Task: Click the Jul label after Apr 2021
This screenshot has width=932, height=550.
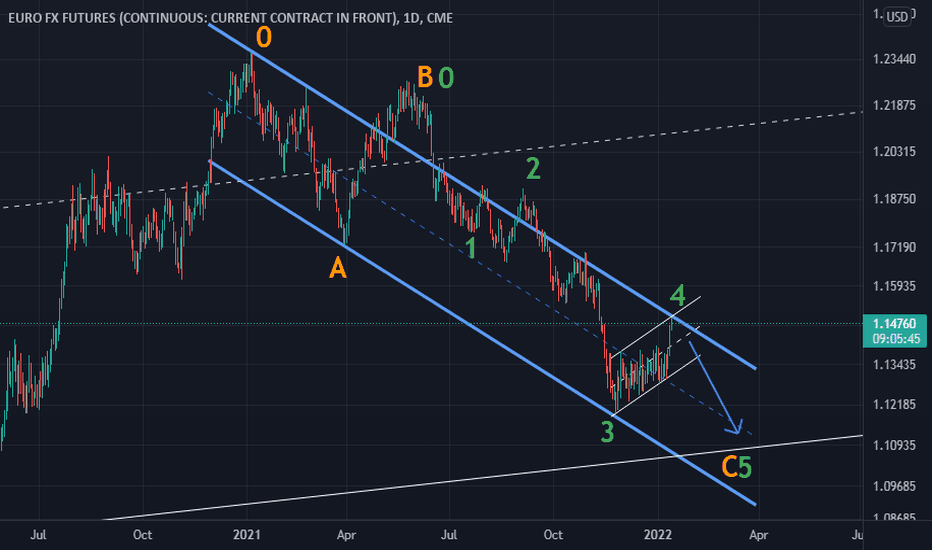Action: pyautogui.click(x=449, y=535)
